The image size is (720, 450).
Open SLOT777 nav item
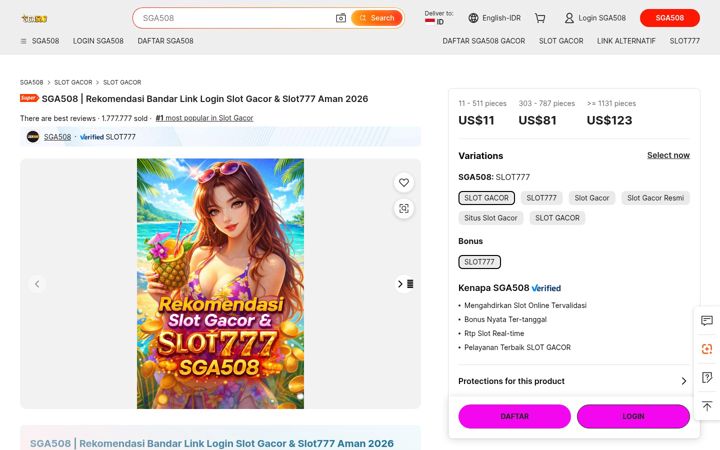(684, 41)
